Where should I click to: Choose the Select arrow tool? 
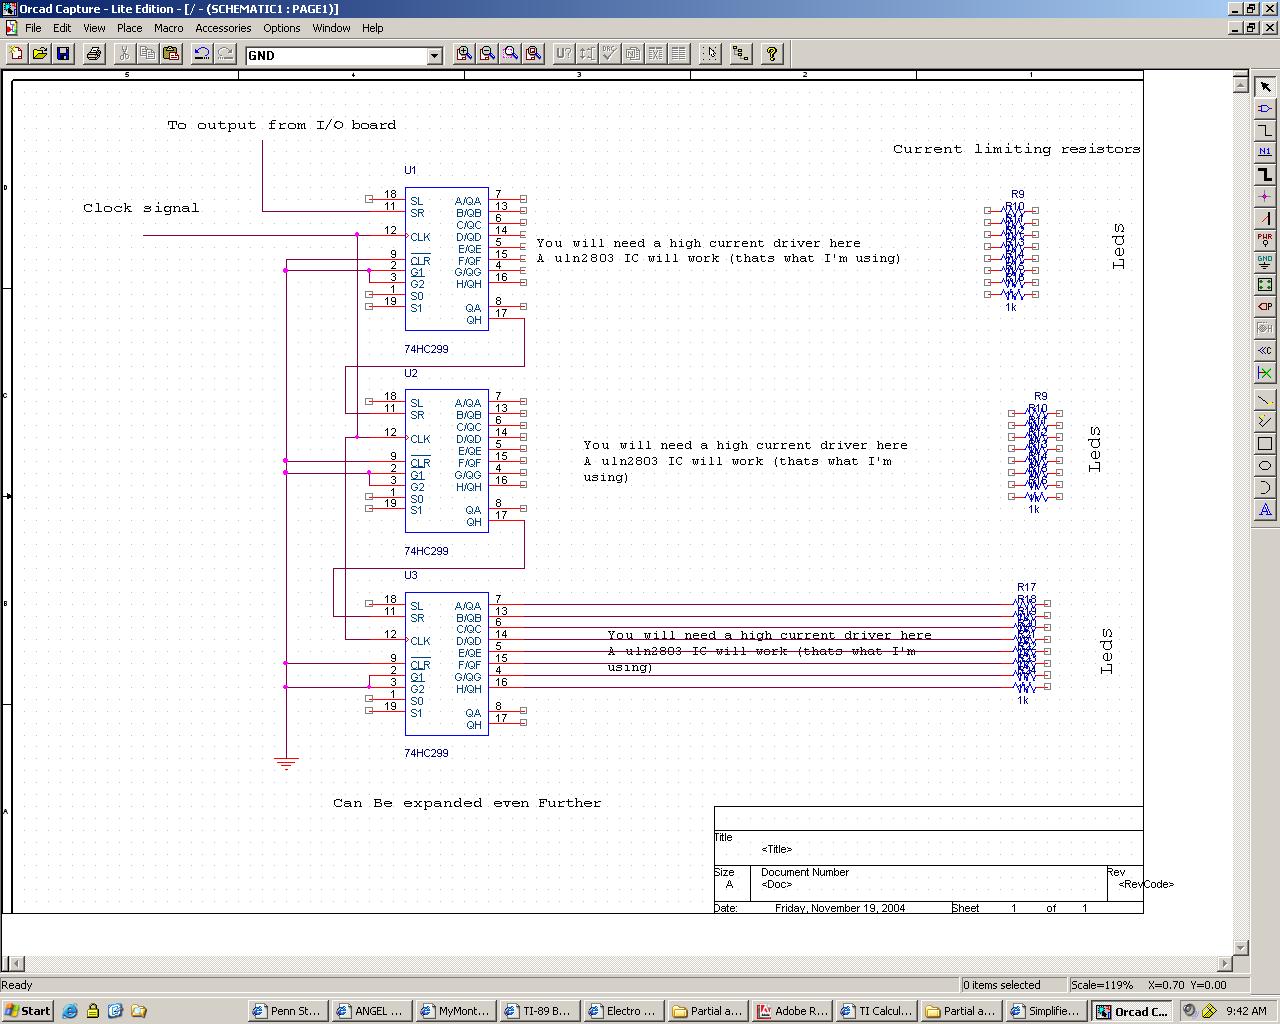click(1265, 86)
